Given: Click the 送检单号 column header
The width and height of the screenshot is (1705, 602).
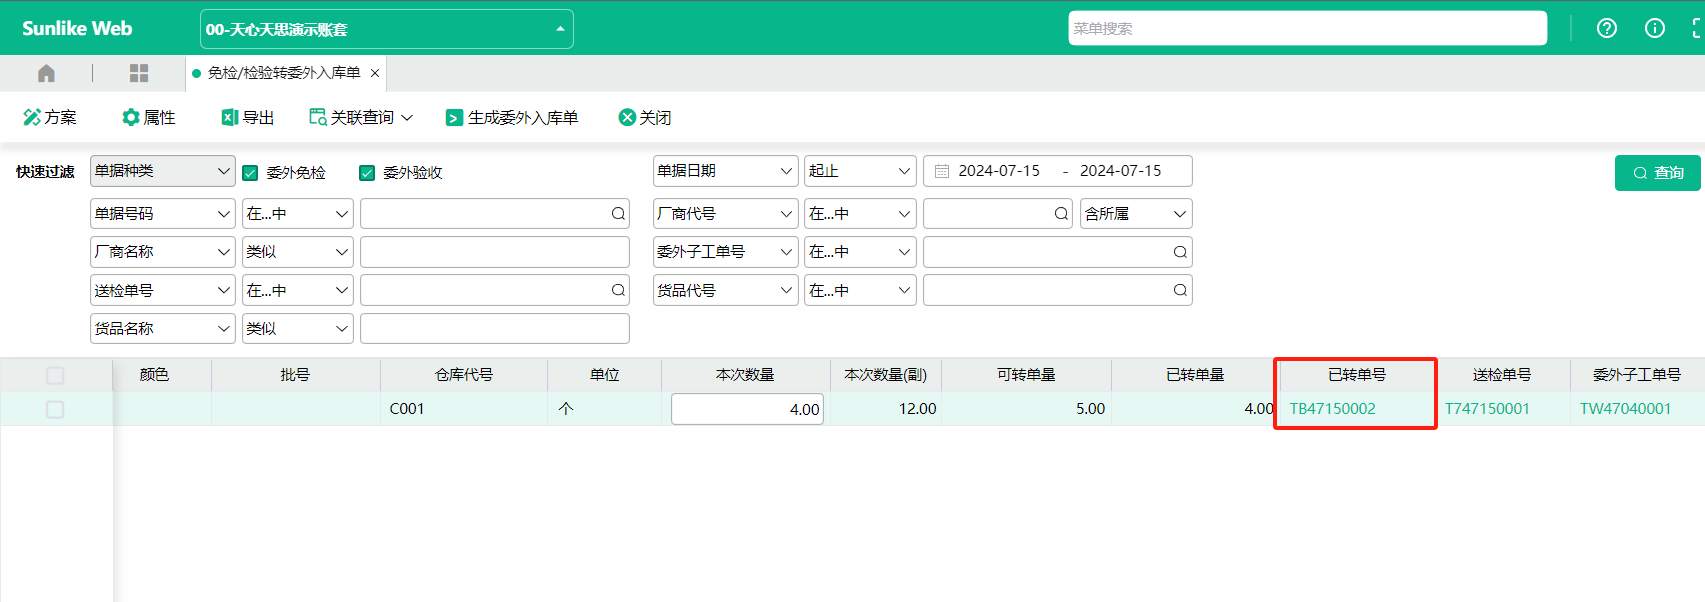Looking at the screenshot, I should tap(1502, 375).
